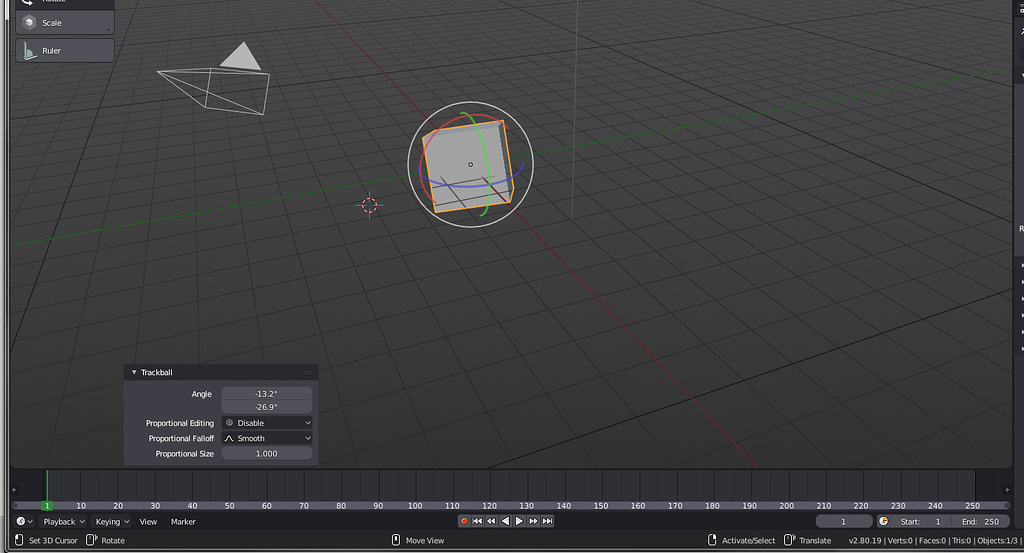Image resolution: width=1024 pixels, height=553 pixels.
Task: Click the Set 3D Cursor mouse icon
Action: click(x=19, y=540)
